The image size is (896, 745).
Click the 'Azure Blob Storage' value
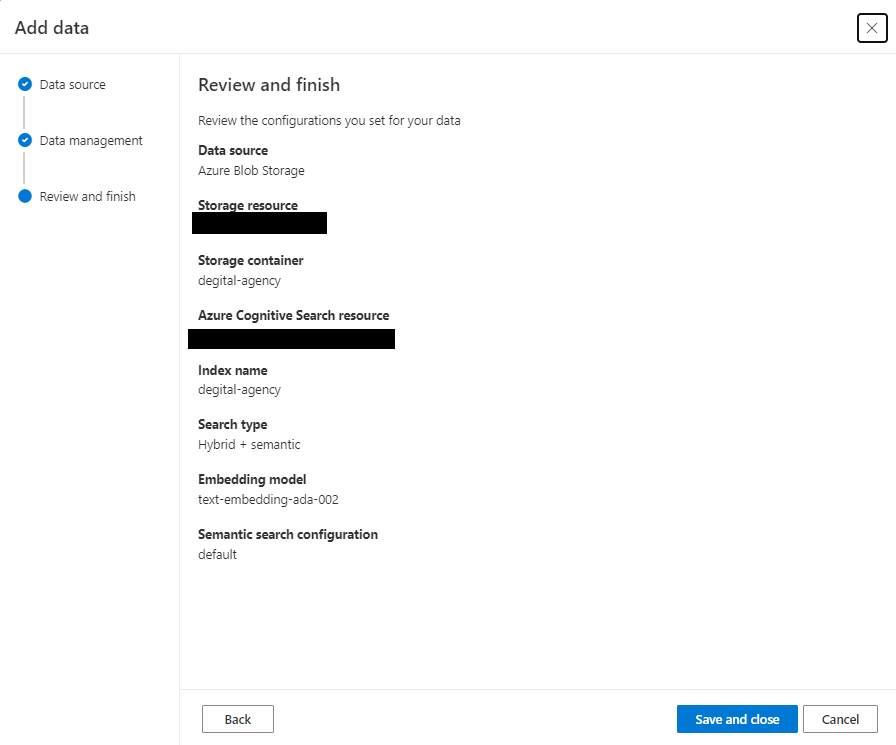251,171
